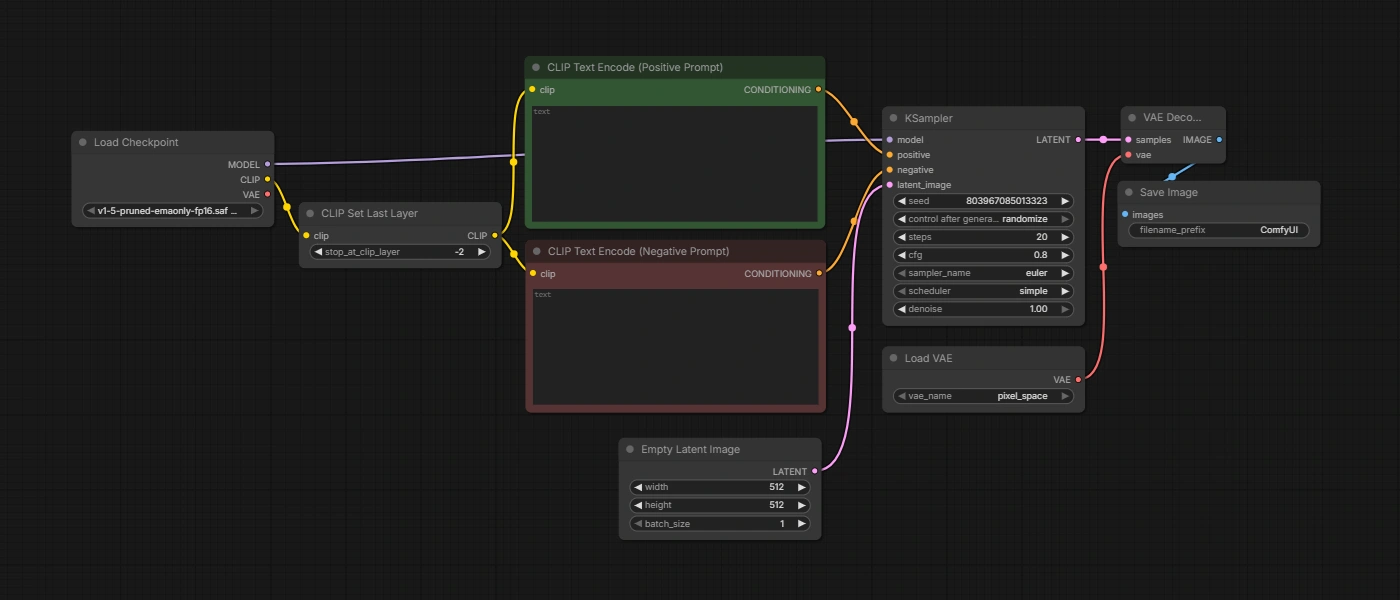
Task: Collapse the Load Checkpoint node via its title dot
Action: 83,142
